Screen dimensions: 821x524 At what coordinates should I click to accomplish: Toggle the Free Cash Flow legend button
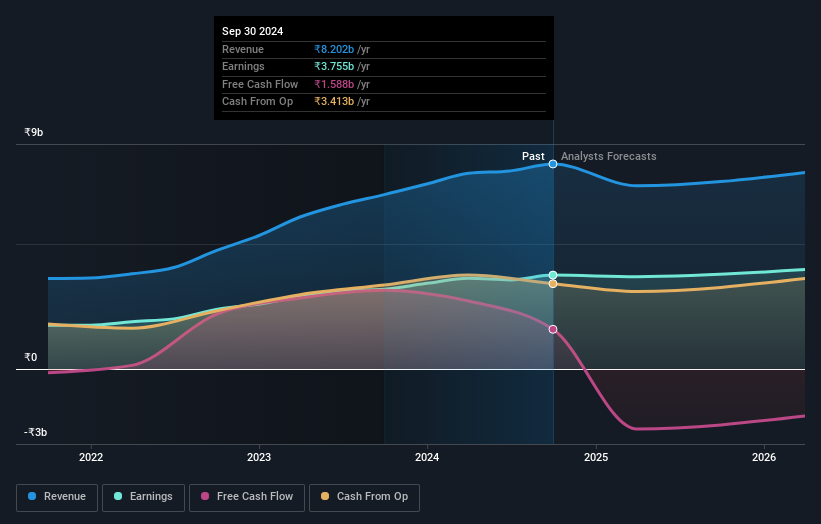click(247, 497)
